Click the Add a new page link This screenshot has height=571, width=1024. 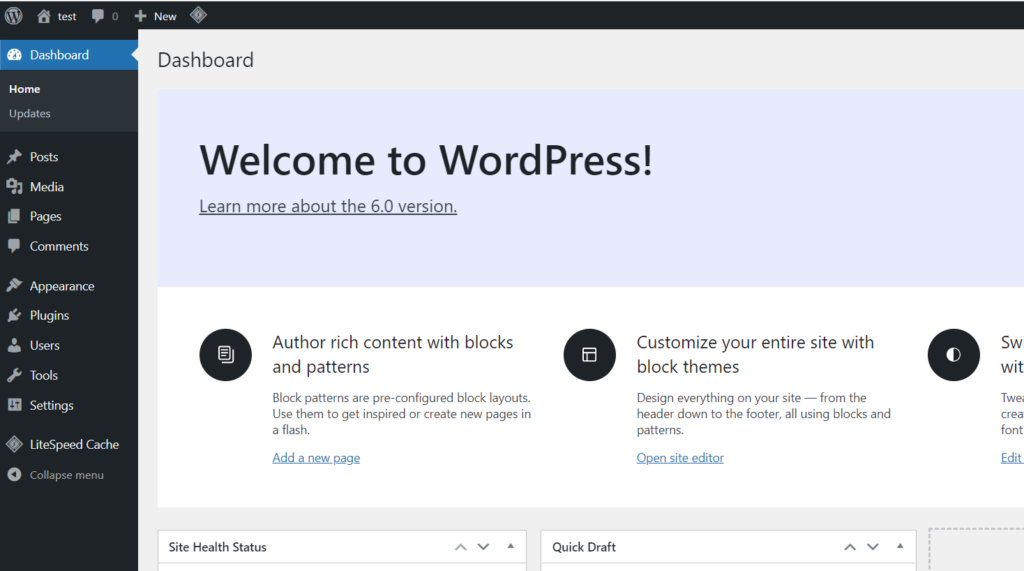(316, 458)
